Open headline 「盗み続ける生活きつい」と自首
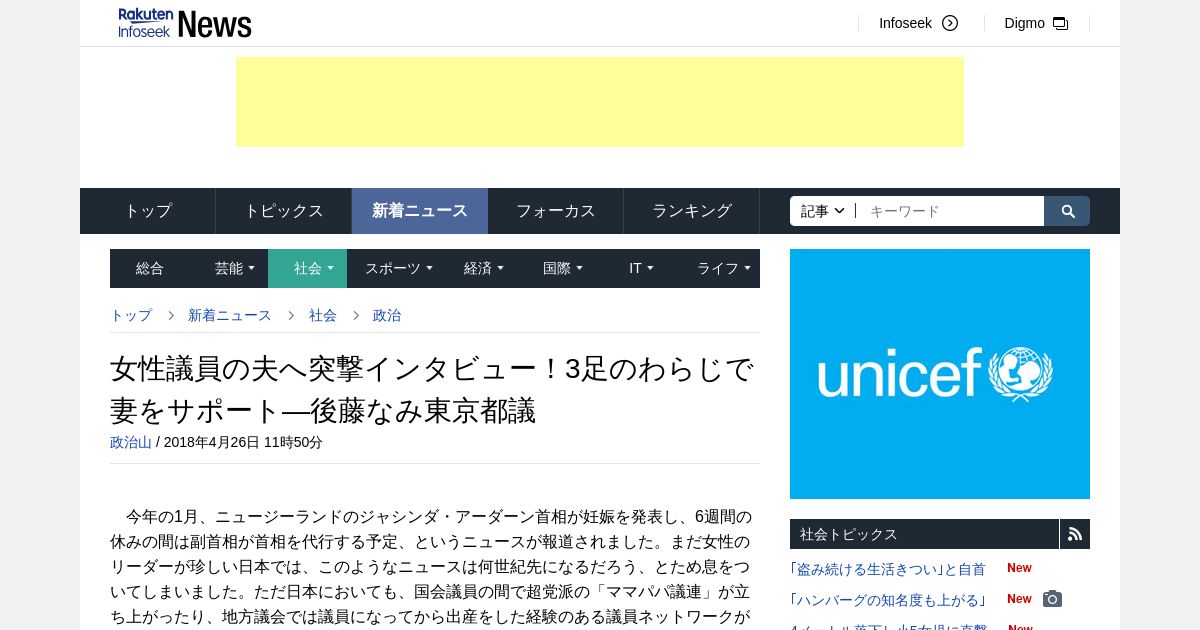Viewport: 1200px width, 630px height. 888,569
